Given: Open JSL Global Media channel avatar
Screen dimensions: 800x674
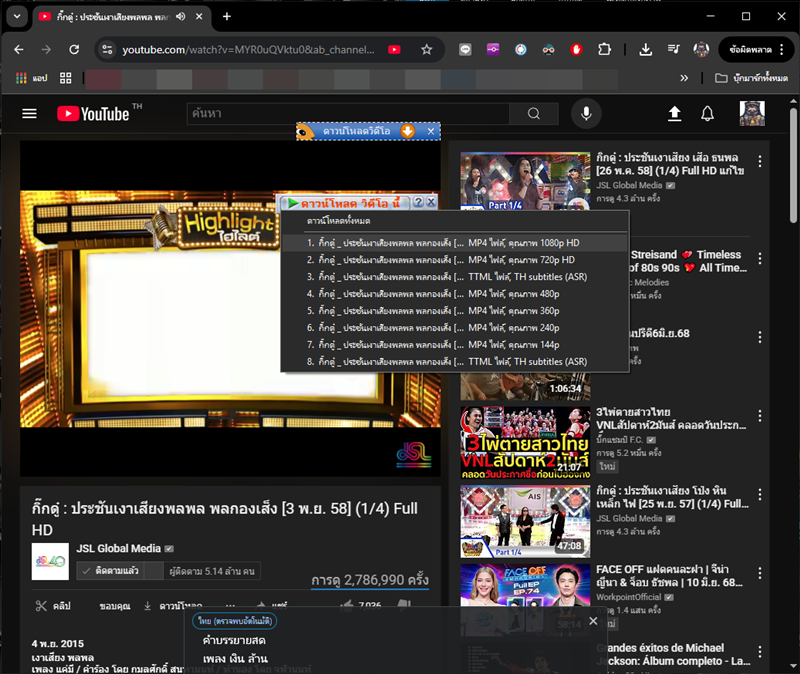Looking at the screenshot, I should point(50,561).
